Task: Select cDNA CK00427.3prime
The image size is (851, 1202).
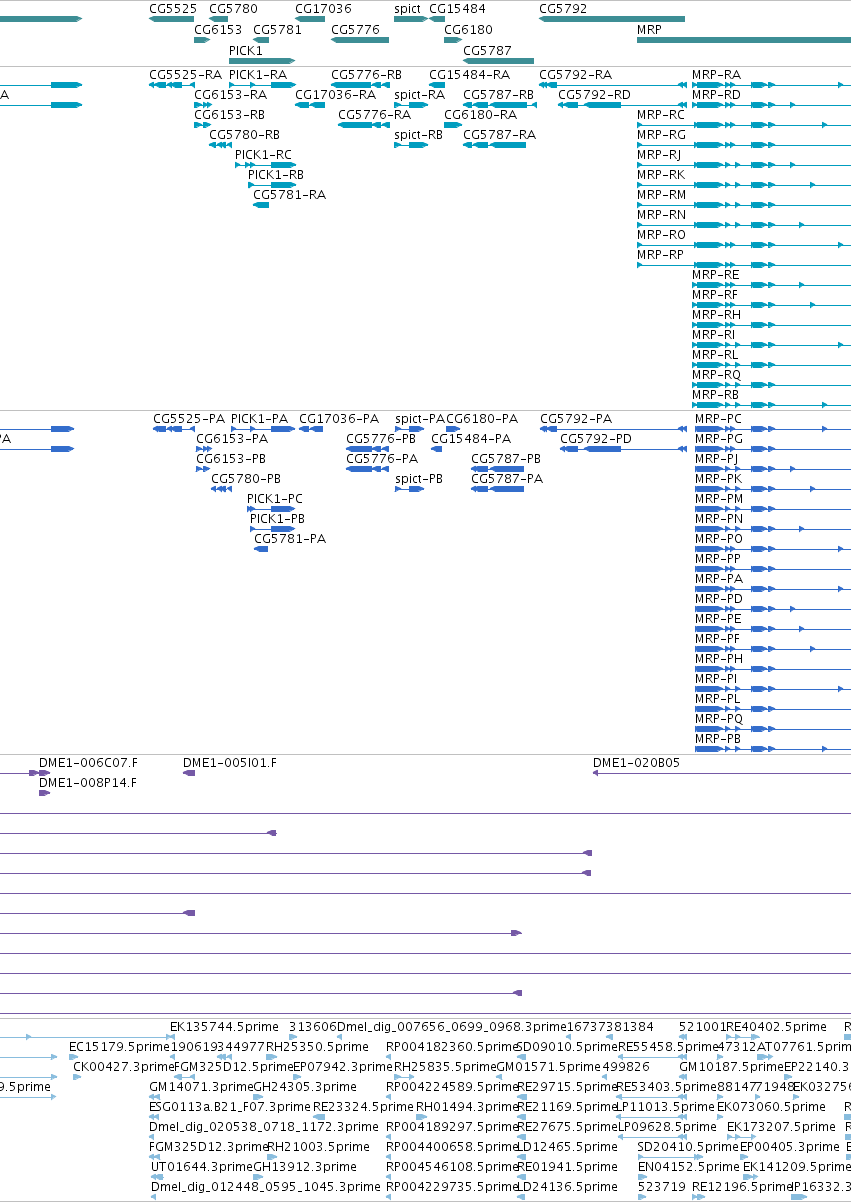Action: pos(124,1067)
